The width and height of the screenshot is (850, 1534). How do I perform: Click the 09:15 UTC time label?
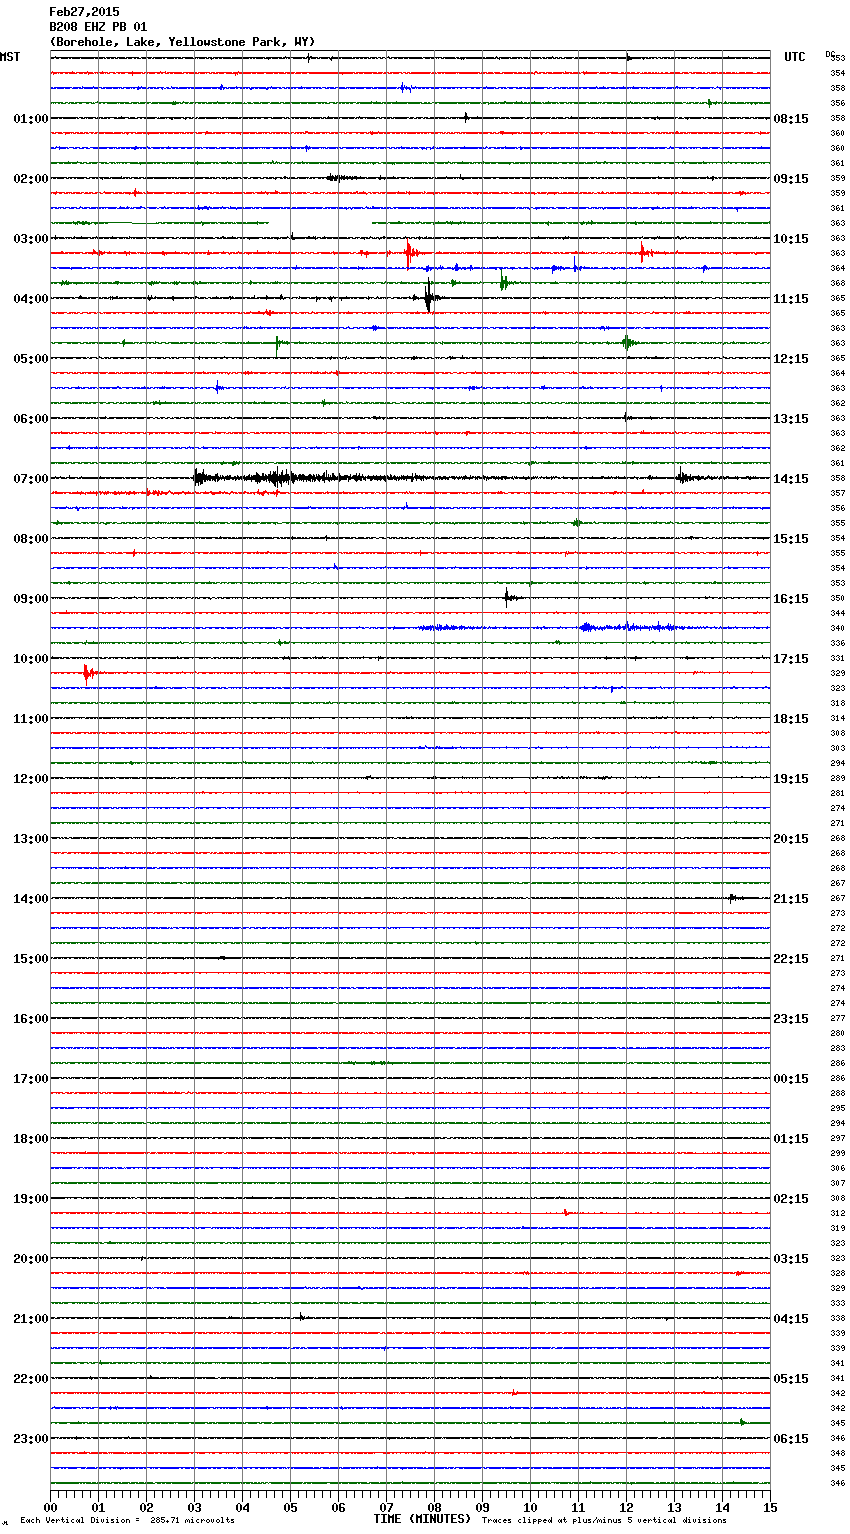pos(791,178)
